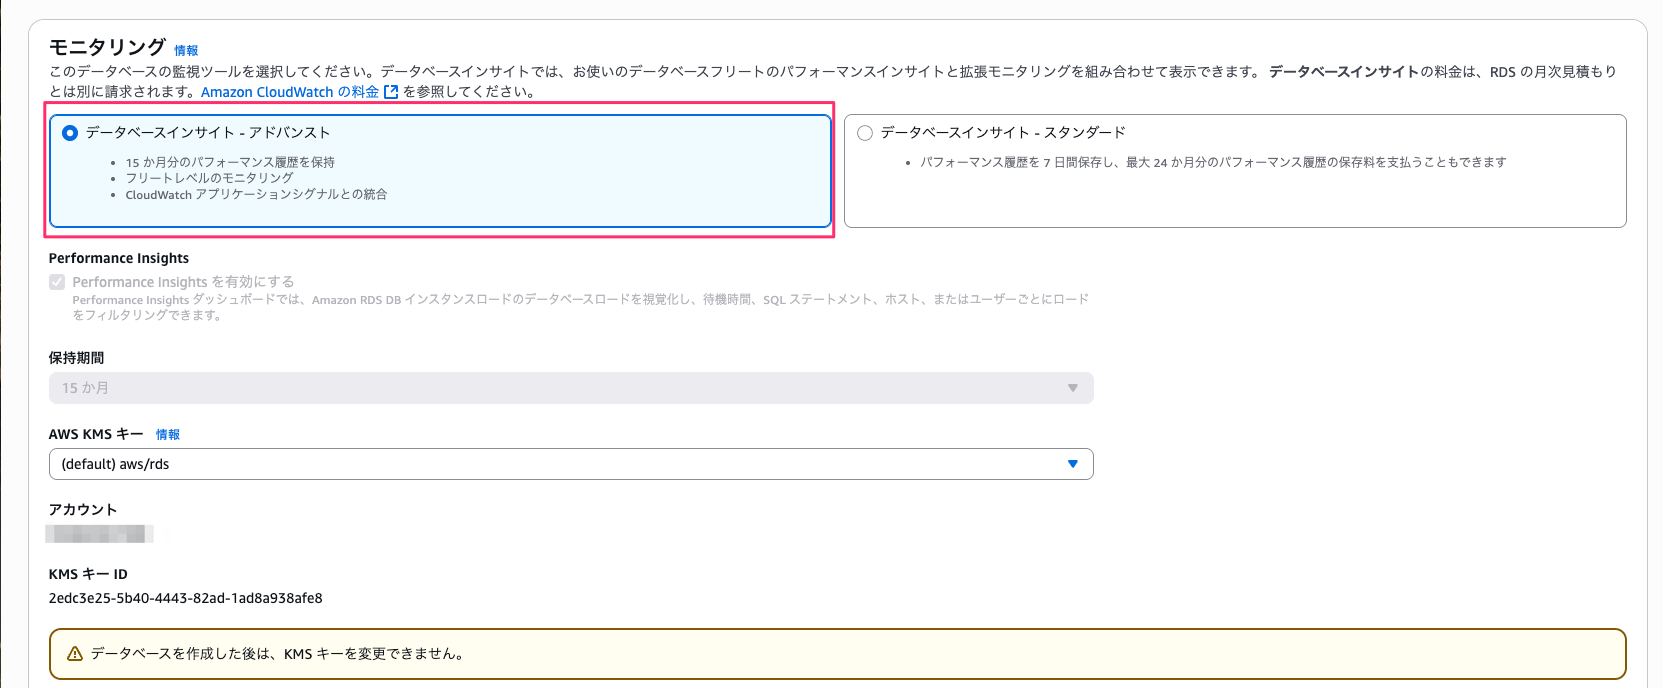Open the Amazon CloudWatch の料金 link
This screenshot has height=688, width=1663.
(x=290, y=92)
